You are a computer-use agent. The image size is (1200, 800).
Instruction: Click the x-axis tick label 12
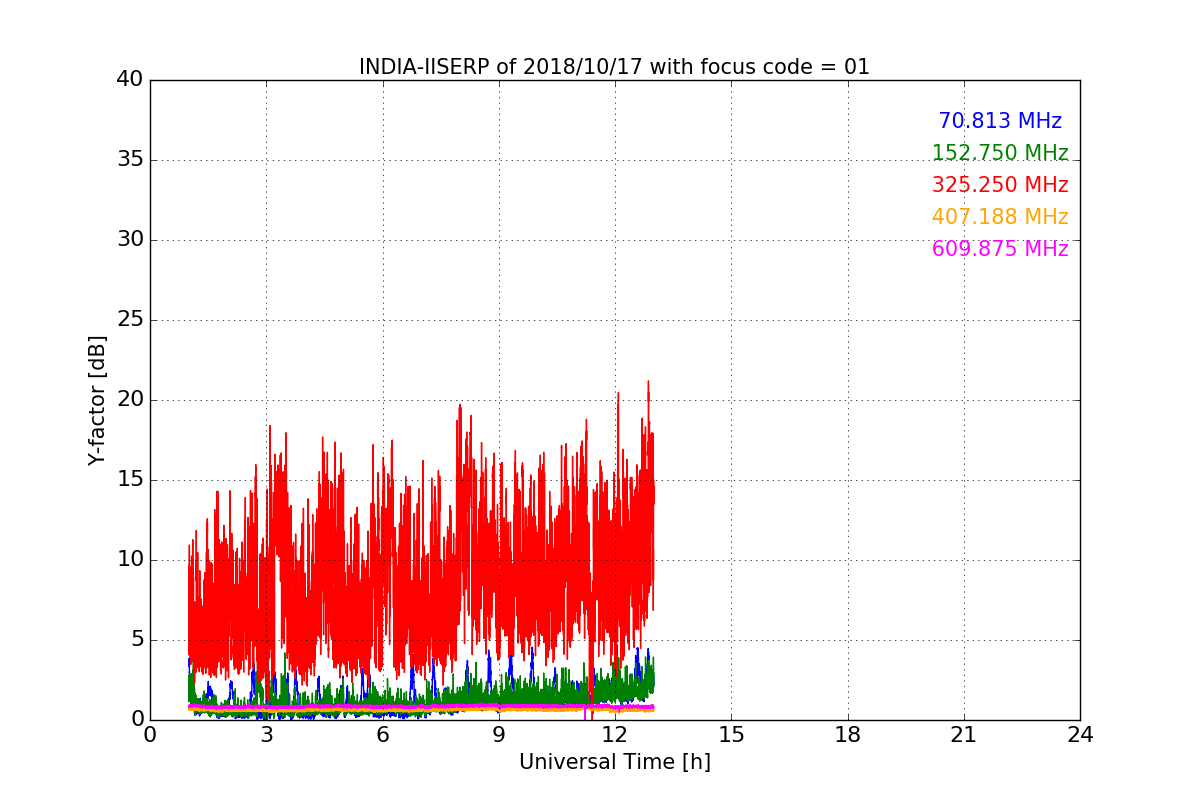[x=615, y=734]
